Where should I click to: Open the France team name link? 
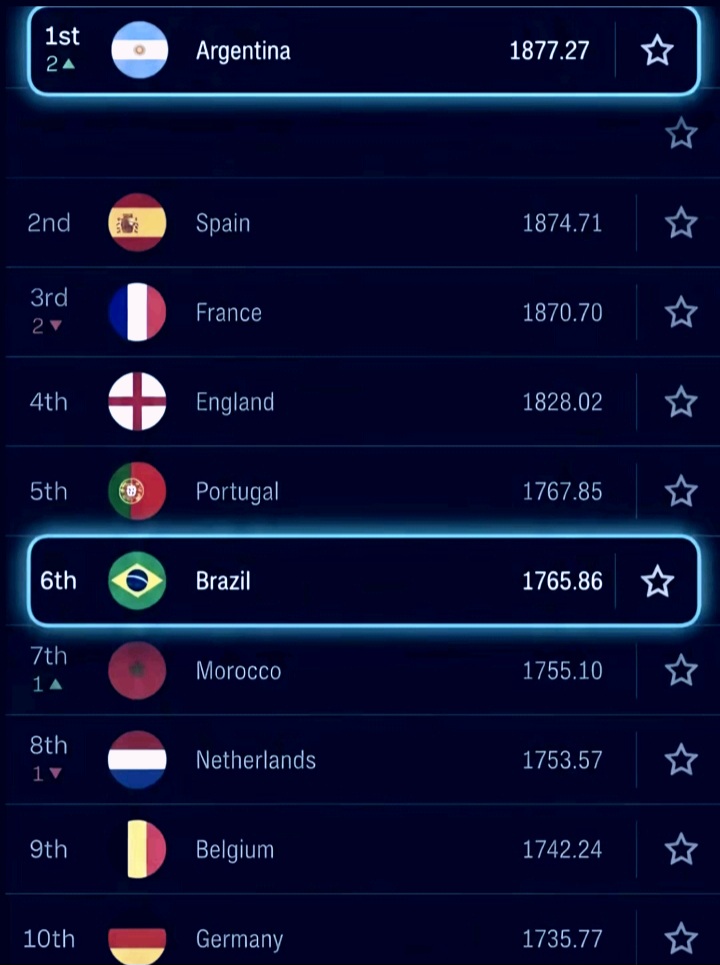click(x=229, y=313)
